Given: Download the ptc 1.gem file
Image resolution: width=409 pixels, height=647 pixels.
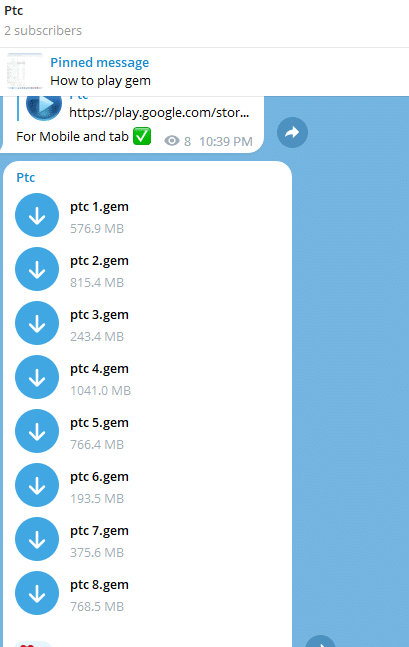Looking at the screenshot, I should coord(37,215).
